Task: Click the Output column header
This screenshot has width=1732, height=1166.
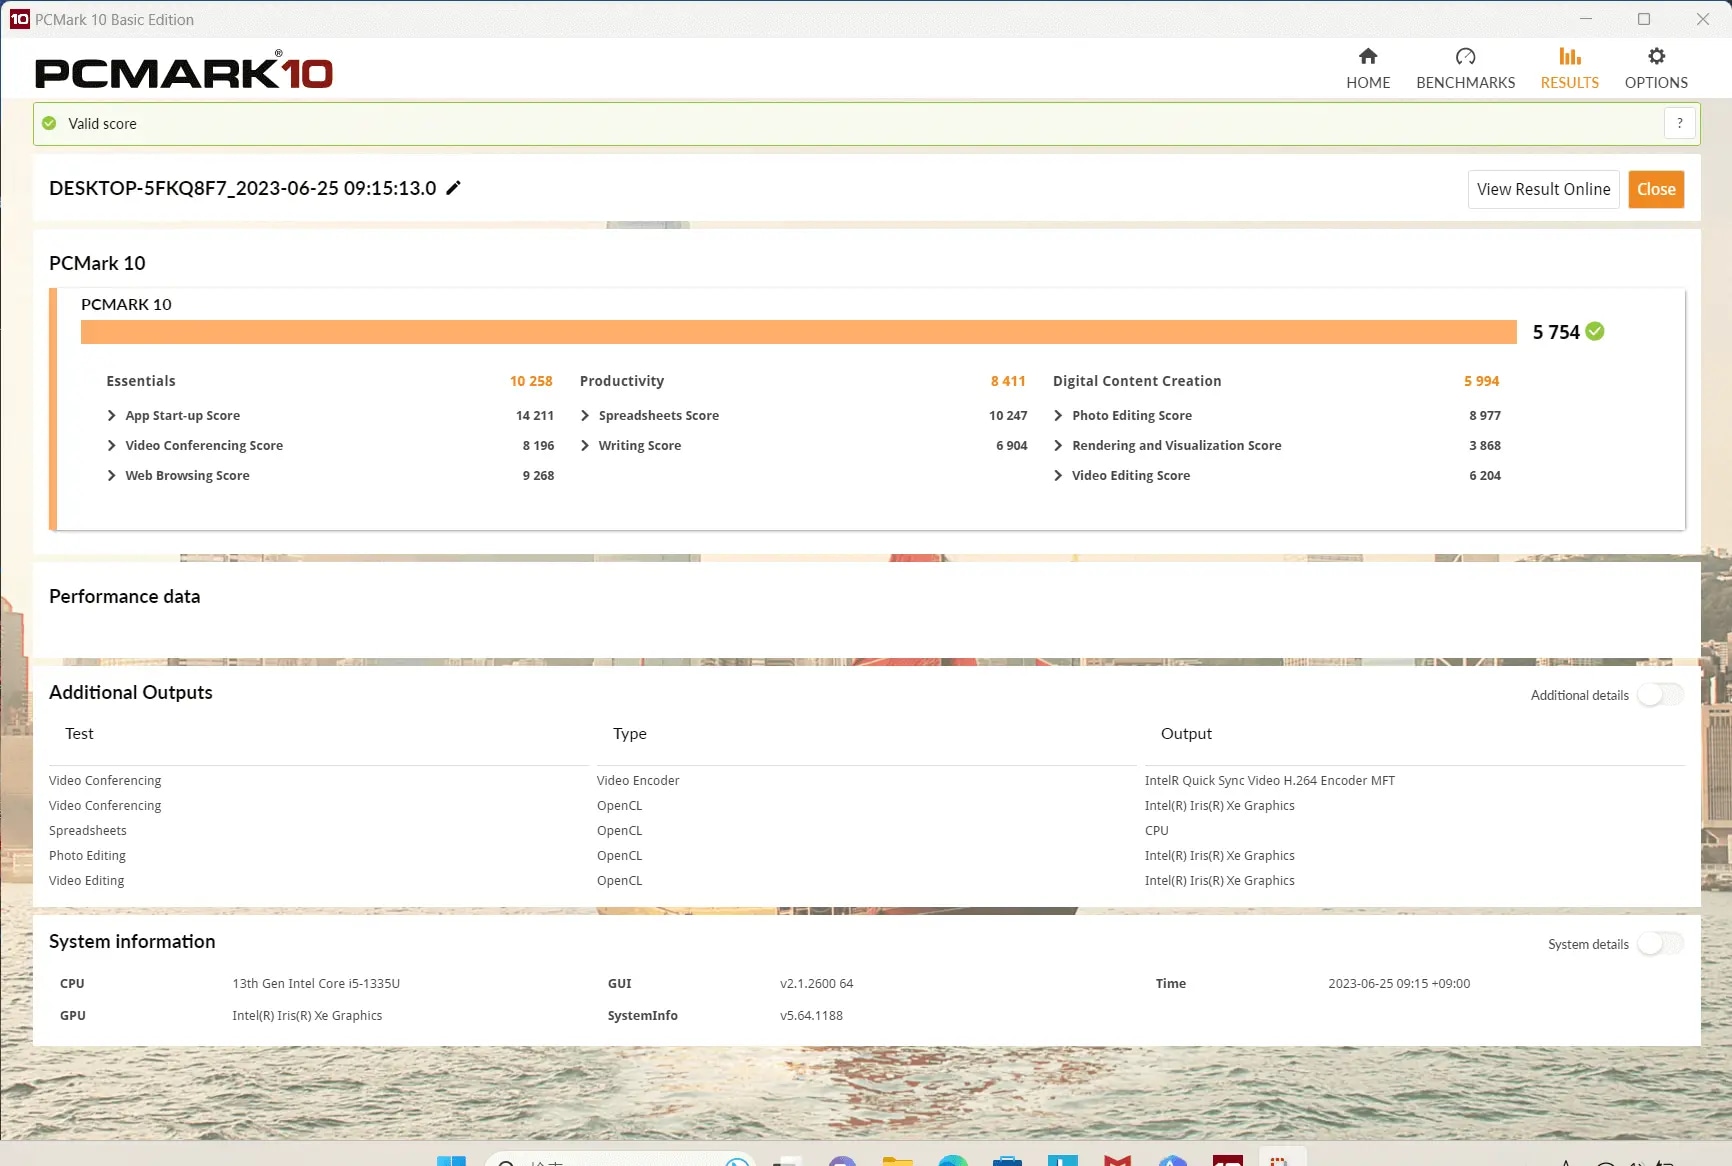Action: point(1186,733)
